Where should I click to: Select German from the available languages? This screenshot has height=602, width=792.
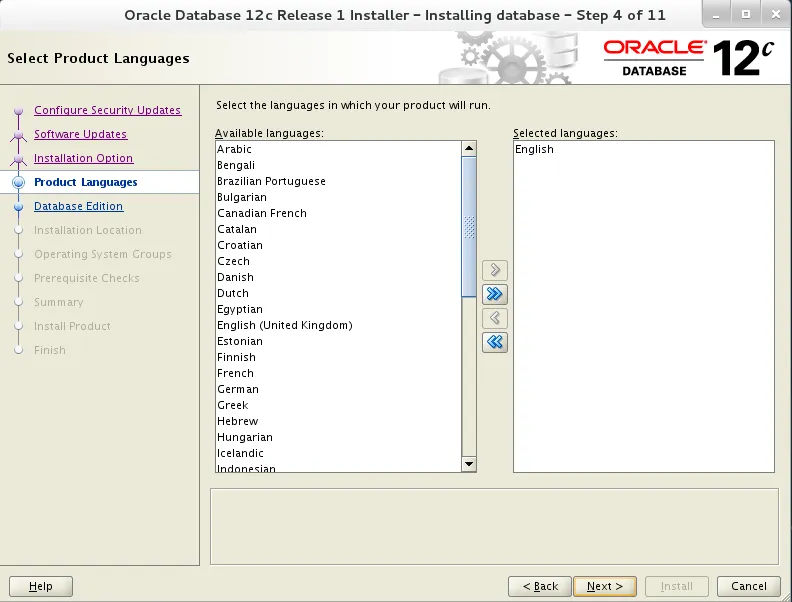click(x=238, y=389)
